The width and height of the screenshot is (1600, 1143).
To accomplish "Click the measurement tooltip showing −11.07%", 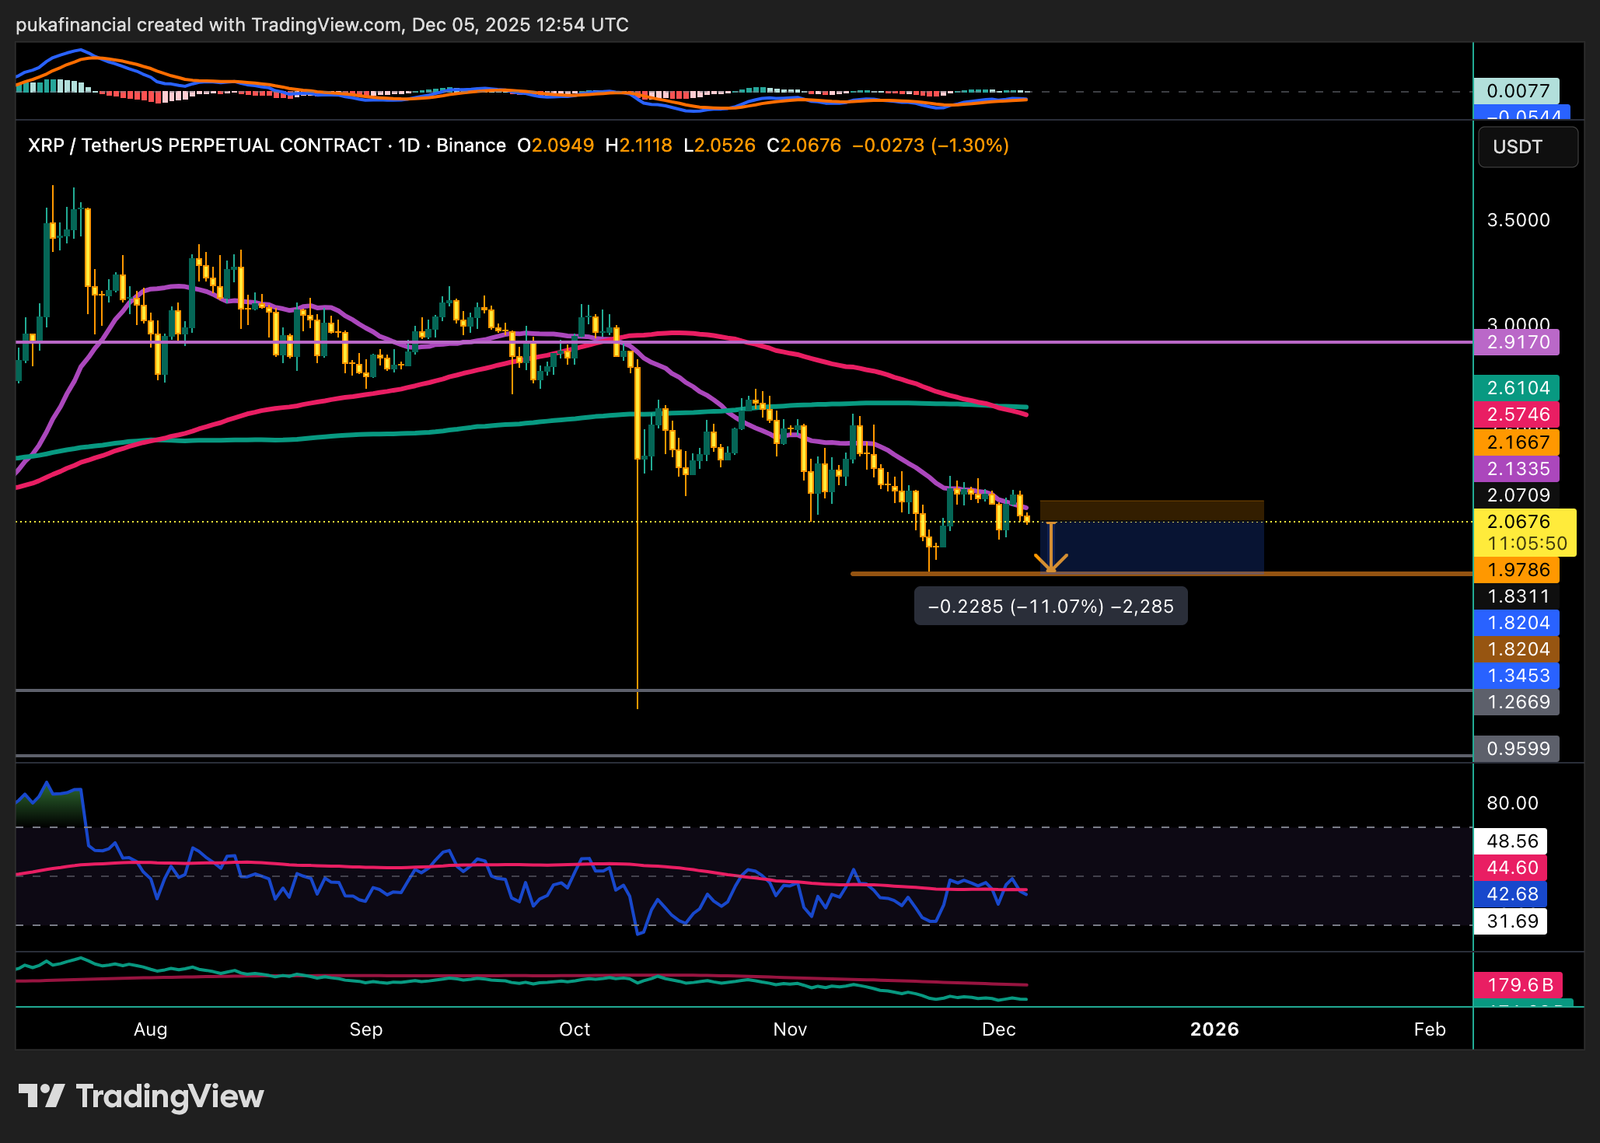I will tap(1050, 606).
